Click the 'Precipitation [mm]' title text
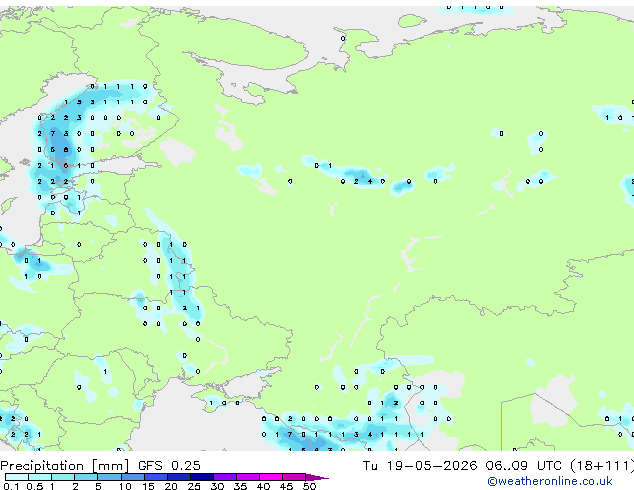Viewport: 634px width, 490px height. [65, 466]
